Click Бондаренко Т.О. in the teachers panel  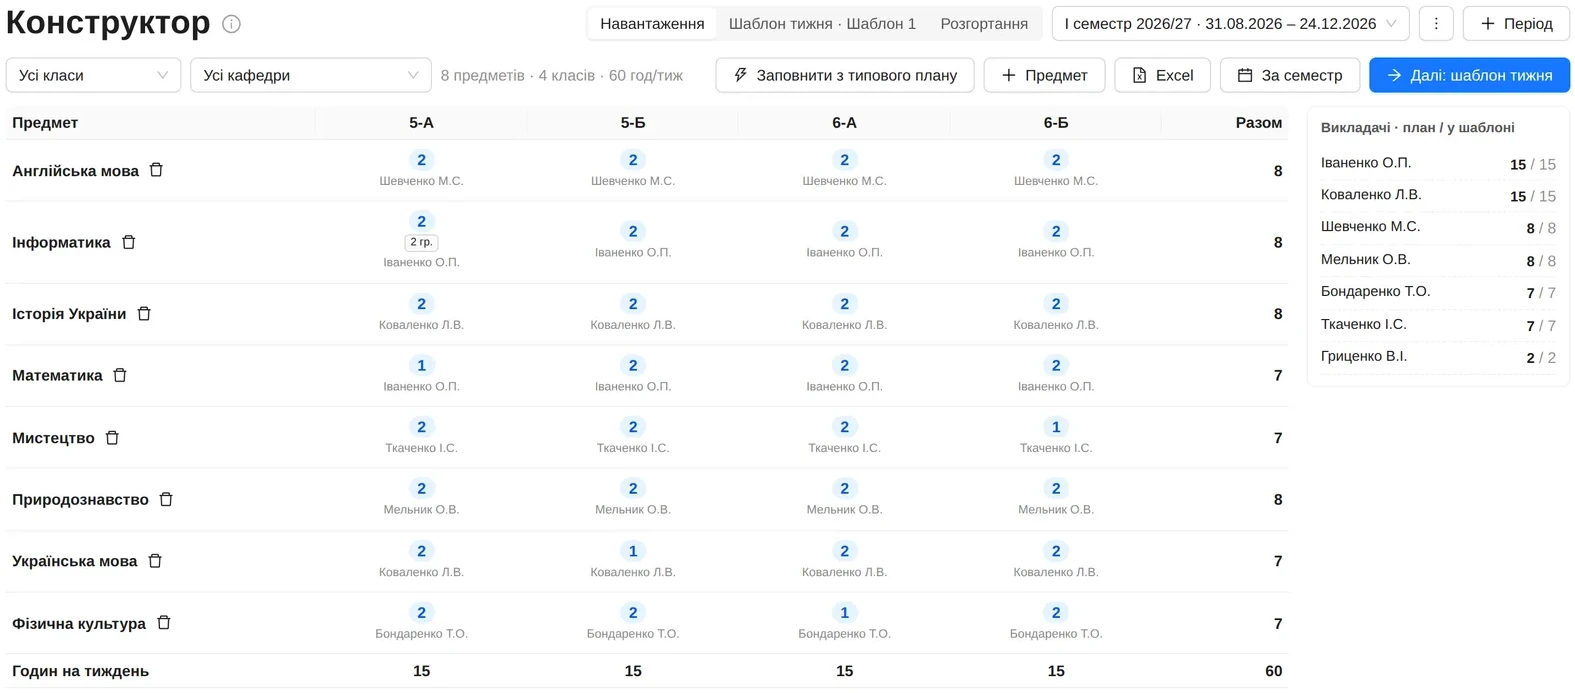[1438, 292]
